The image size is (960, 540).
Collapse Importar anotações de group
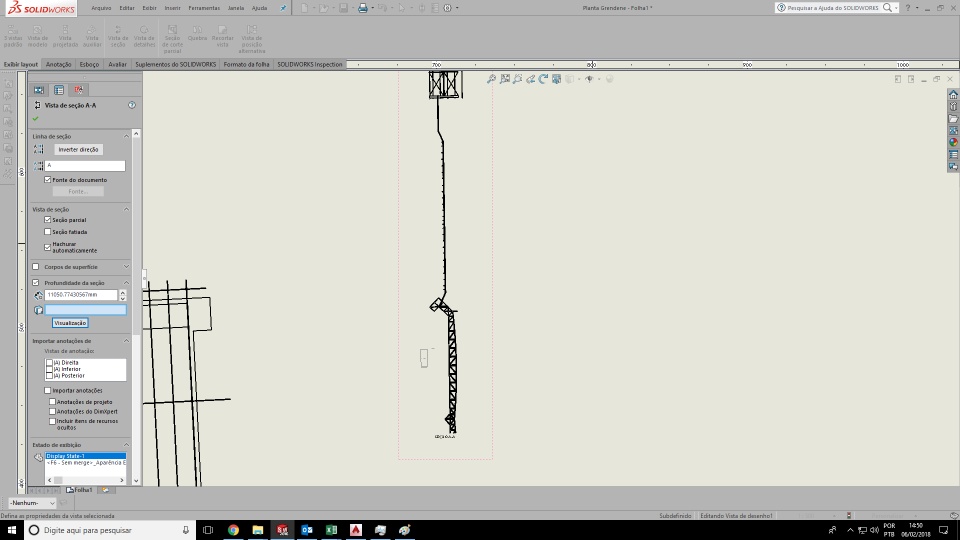126,341
